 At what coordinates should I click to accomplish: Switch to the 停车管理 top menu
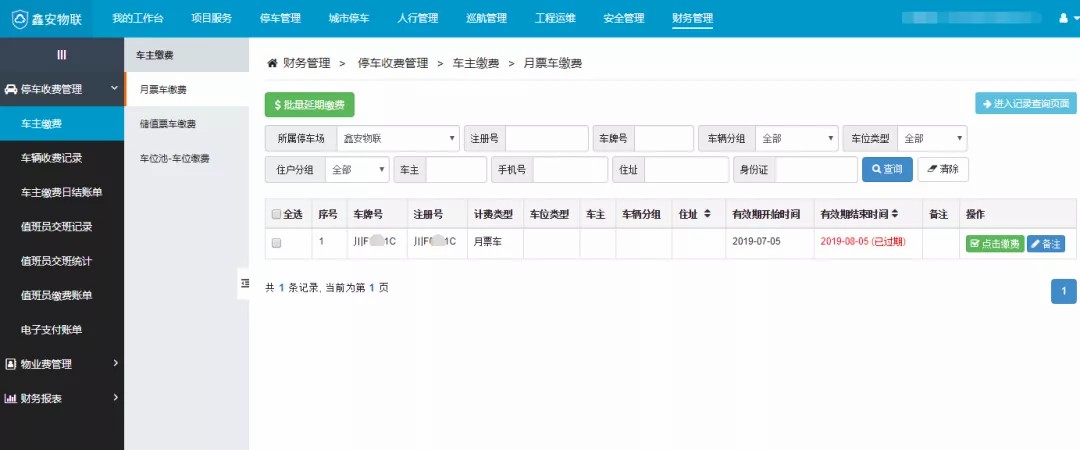[279, 18]
